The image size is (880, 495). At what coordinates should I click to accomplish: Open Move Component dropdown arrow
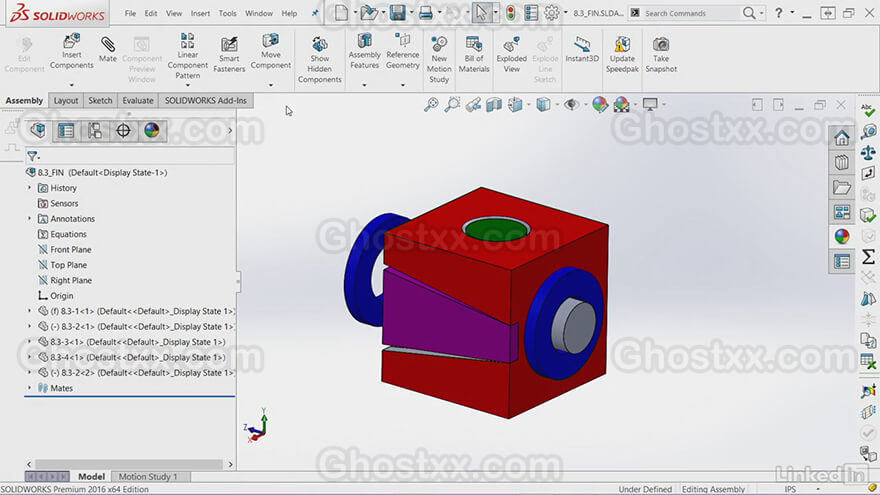point(271,85)
